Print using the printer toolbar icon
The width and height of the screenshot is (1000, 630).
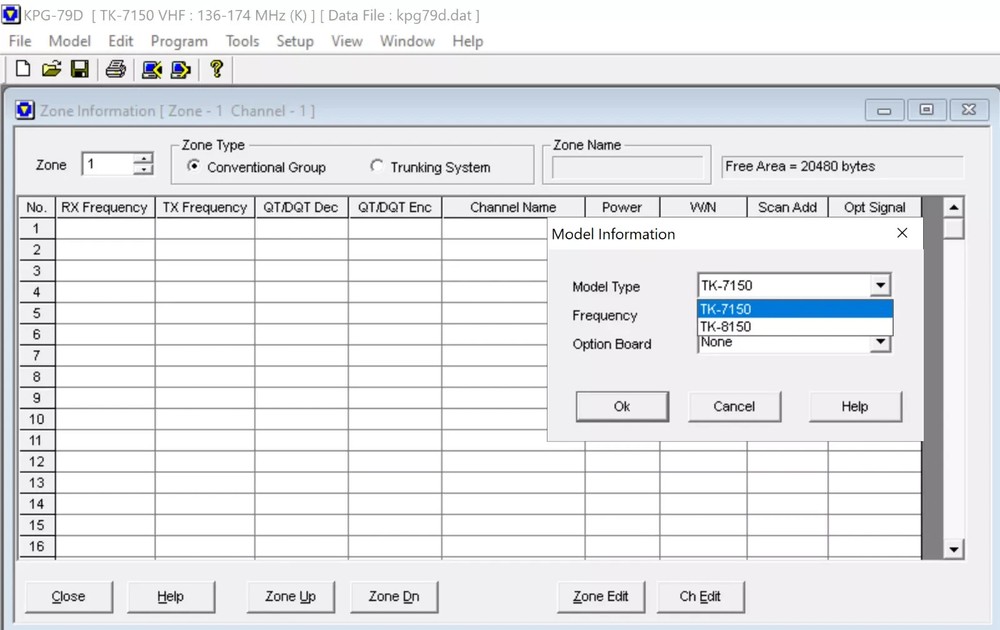(115, 68)
